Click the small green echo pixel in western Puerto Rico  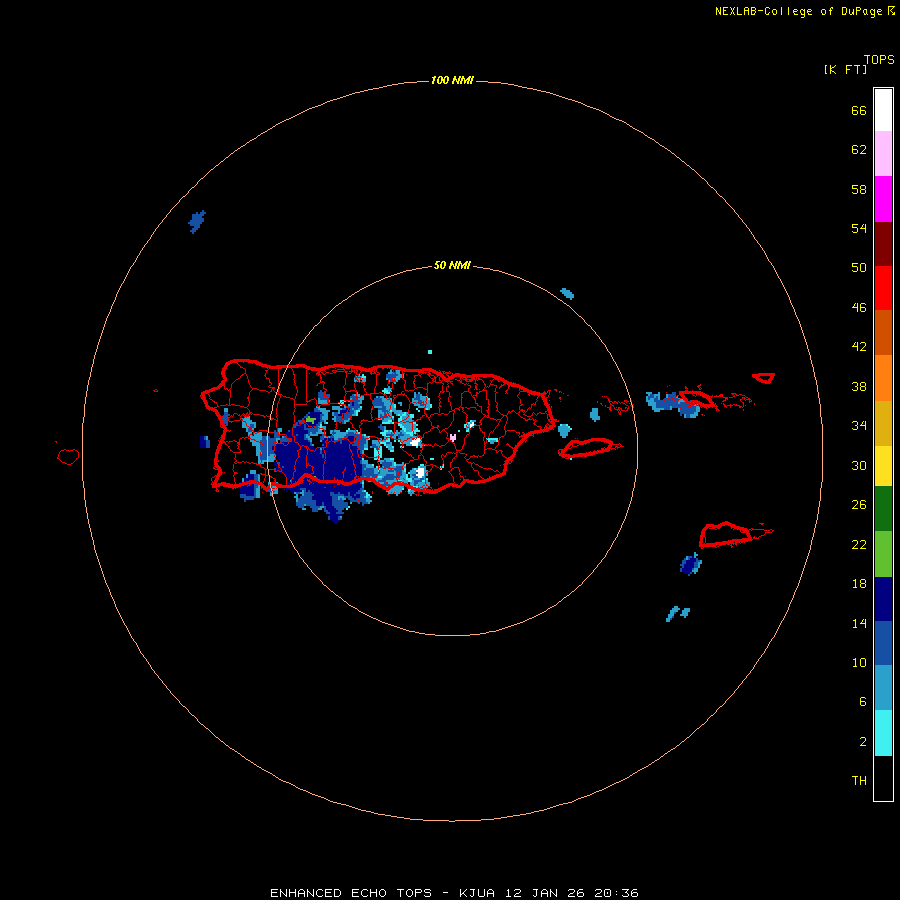pyautogui.click(x=311, y=420)
